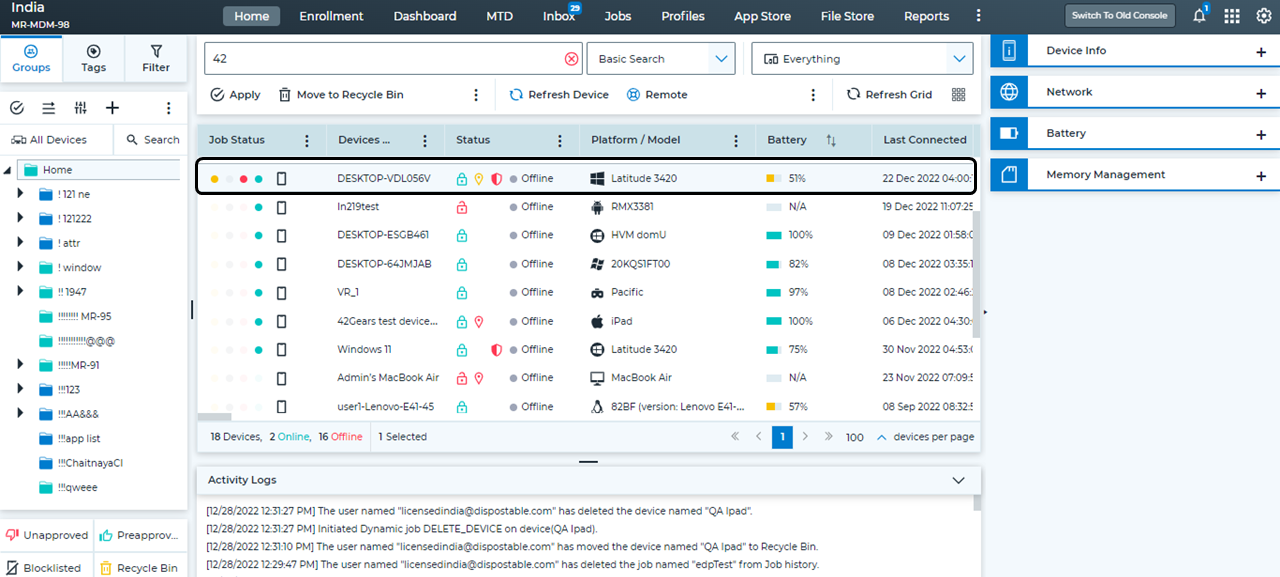Switch to the Groups tab
This screenshot has width=1280, height=577.
click(x=31, y=58)
